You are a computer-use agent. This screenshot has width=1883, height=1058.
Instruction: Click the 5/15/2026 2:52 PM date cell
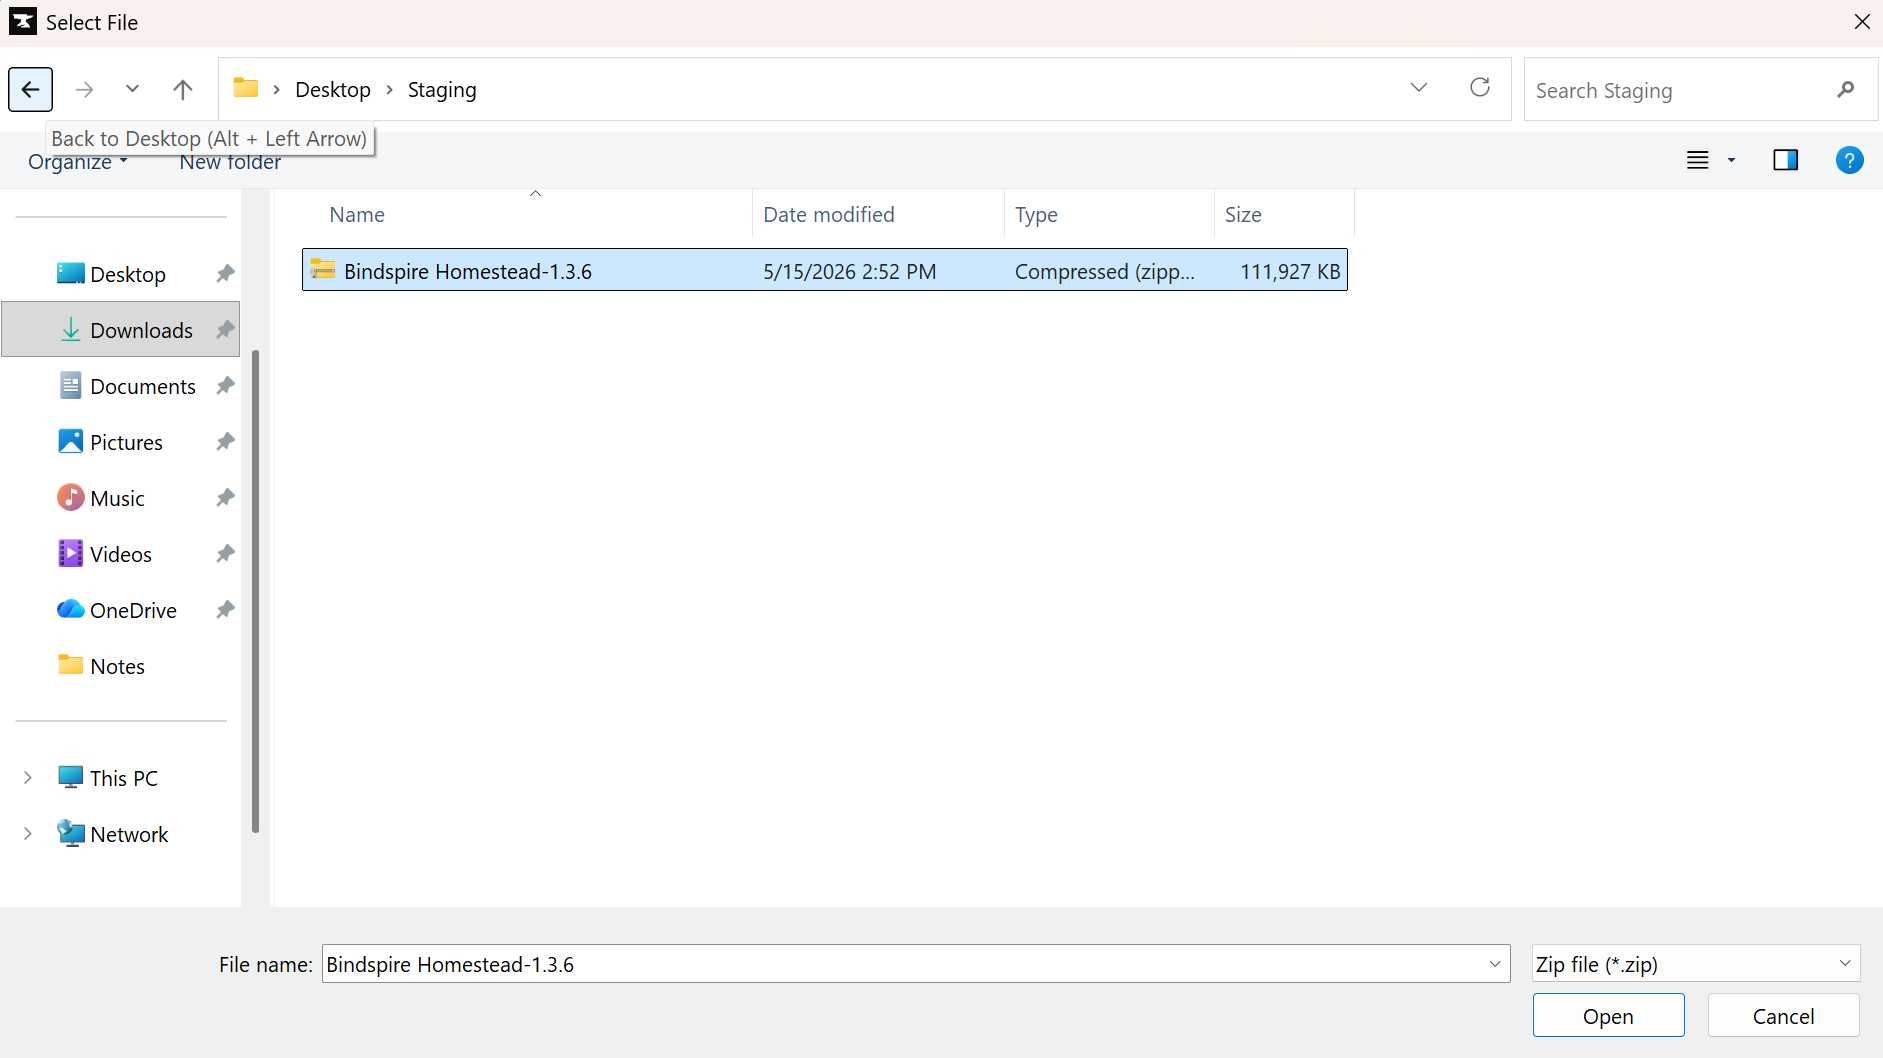(x=850, y=272)
